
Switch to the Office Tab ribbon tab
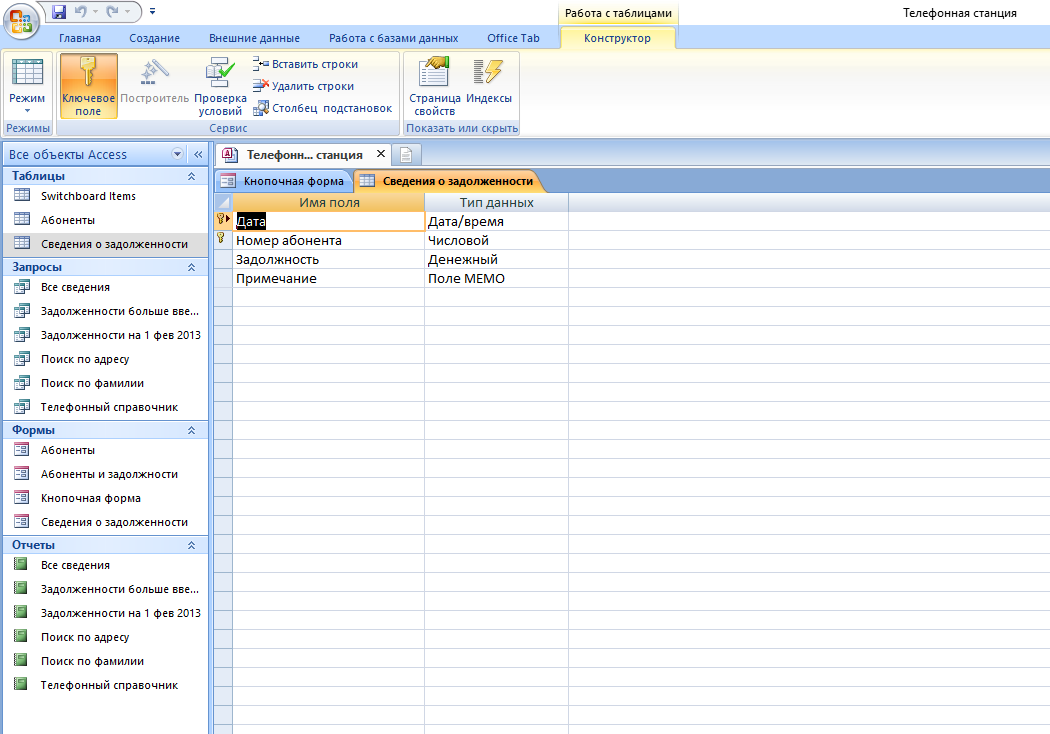(513, 38)
